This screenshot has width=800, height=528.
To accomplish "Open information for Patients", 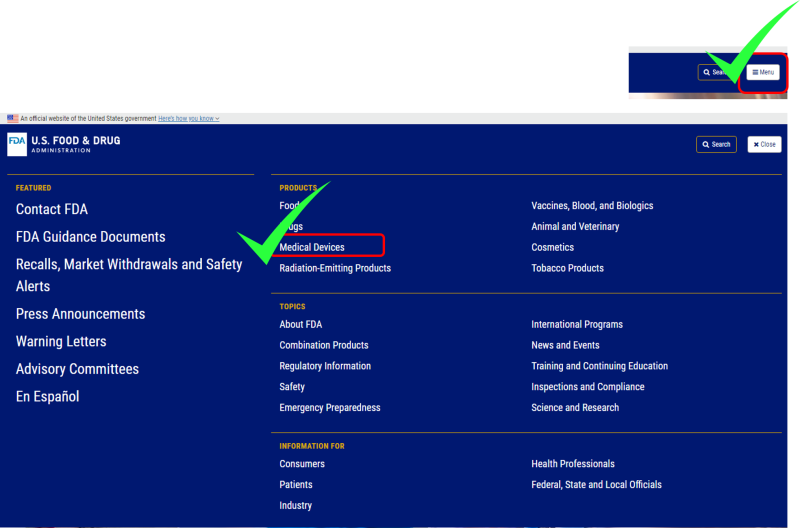I will [295, 485].
